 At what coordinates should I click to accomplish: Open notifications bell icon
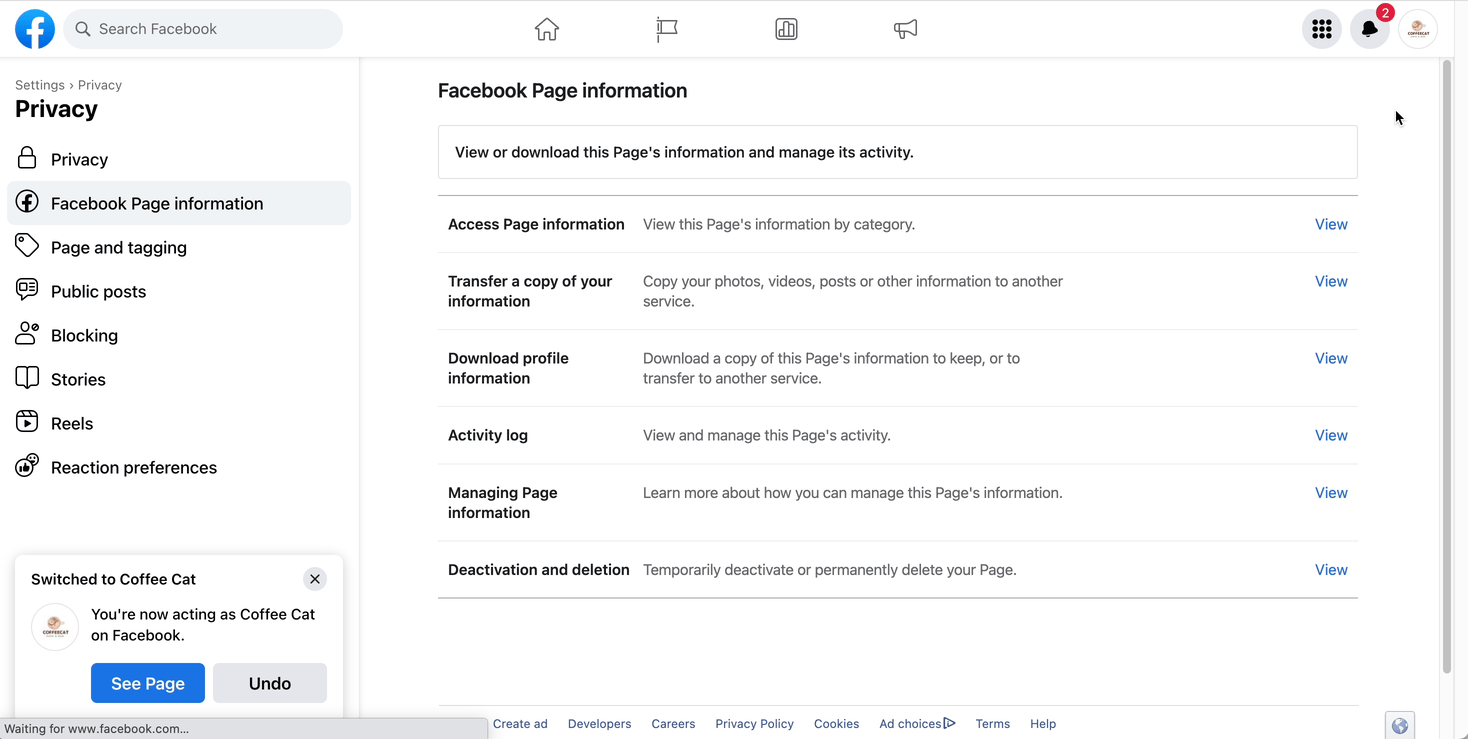(x=1370, y=29)
